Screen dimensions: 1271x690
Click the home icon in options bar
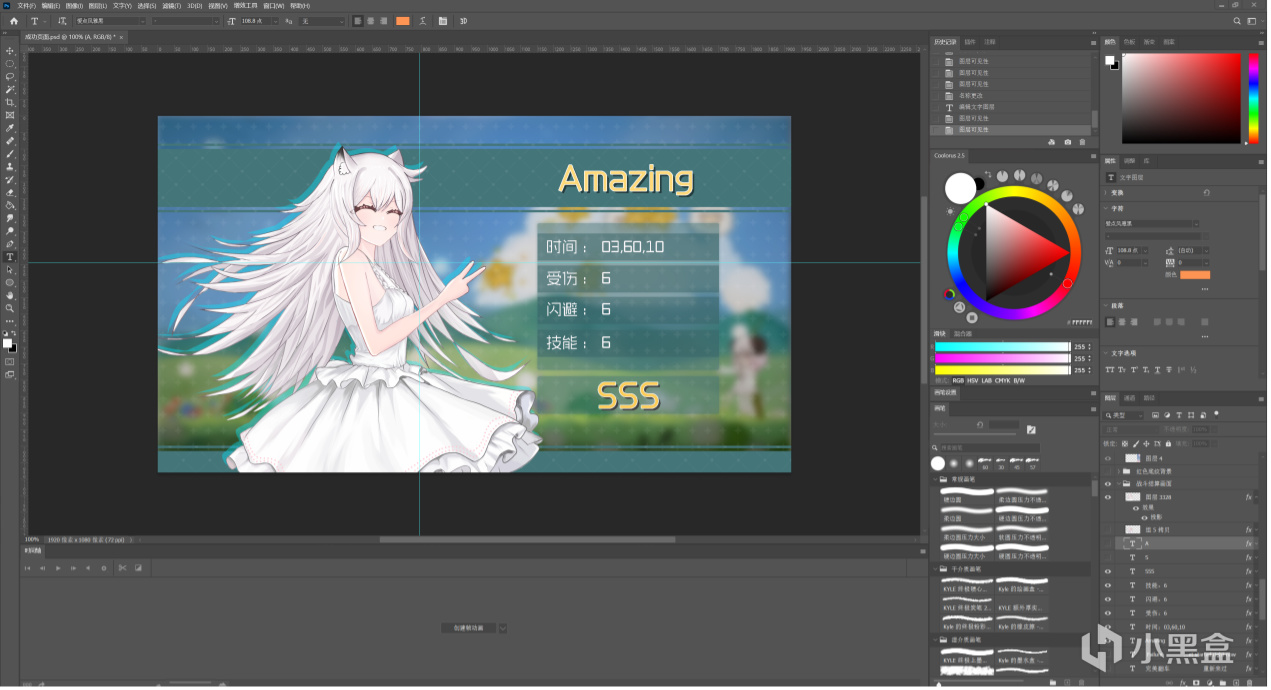coord(13,21)
